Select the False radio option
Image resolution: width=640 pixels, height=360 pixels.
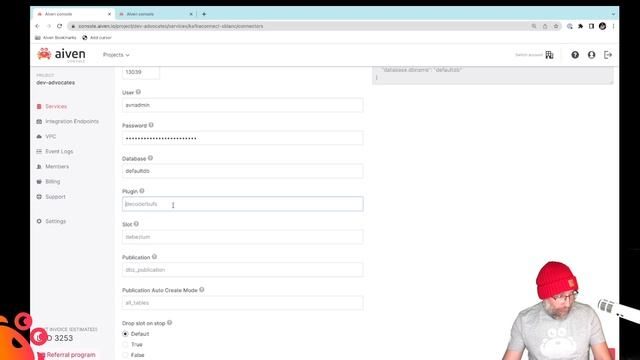point(125,355)
